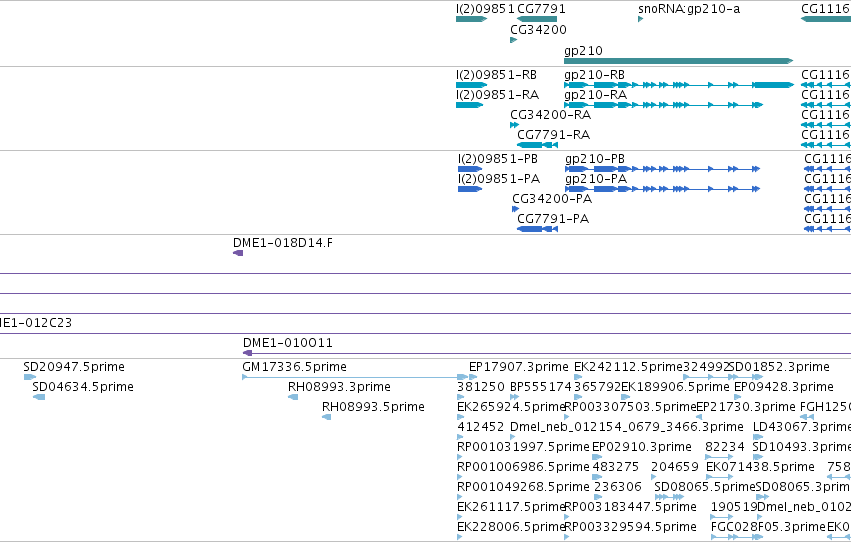
Task: Select the 82234 feature label
Action: [x=725, y=448]
